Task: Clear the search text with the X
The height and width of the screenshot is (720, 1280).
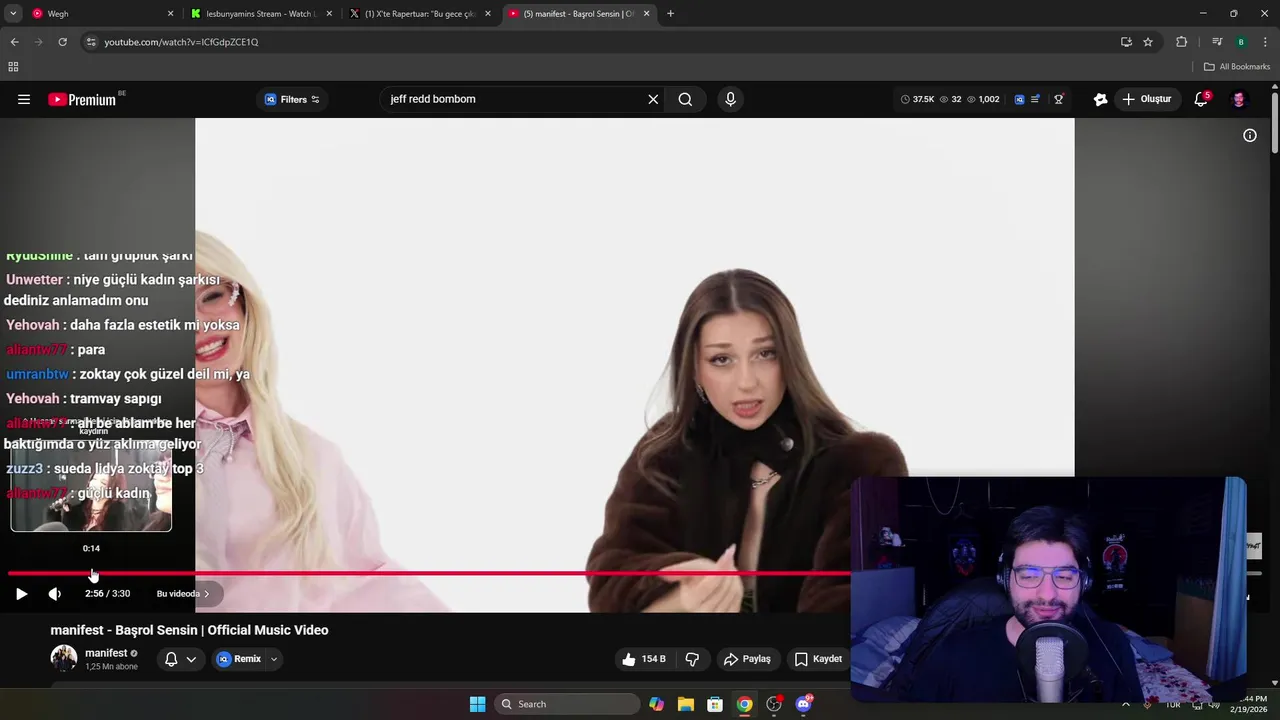Action: point(653,99)
